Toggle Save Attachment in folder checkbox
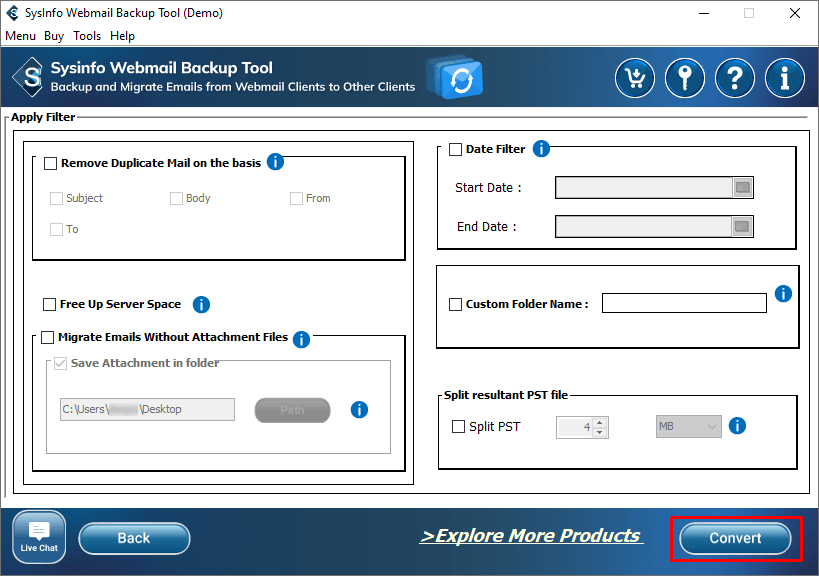The image size is (819, 576). [61, 363]
